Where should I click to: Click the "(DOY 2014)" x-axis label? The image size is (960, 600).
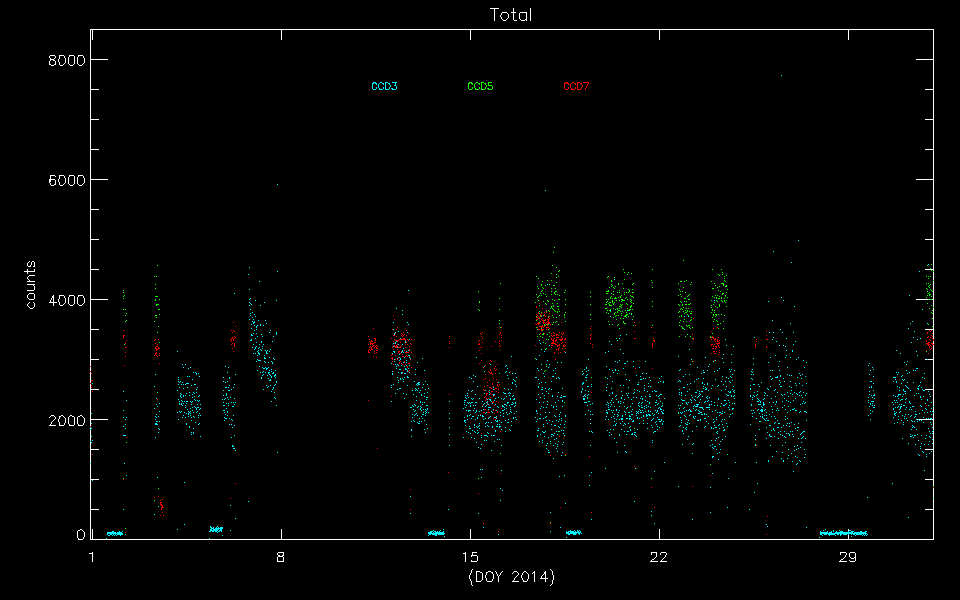(x=511, y=578)
